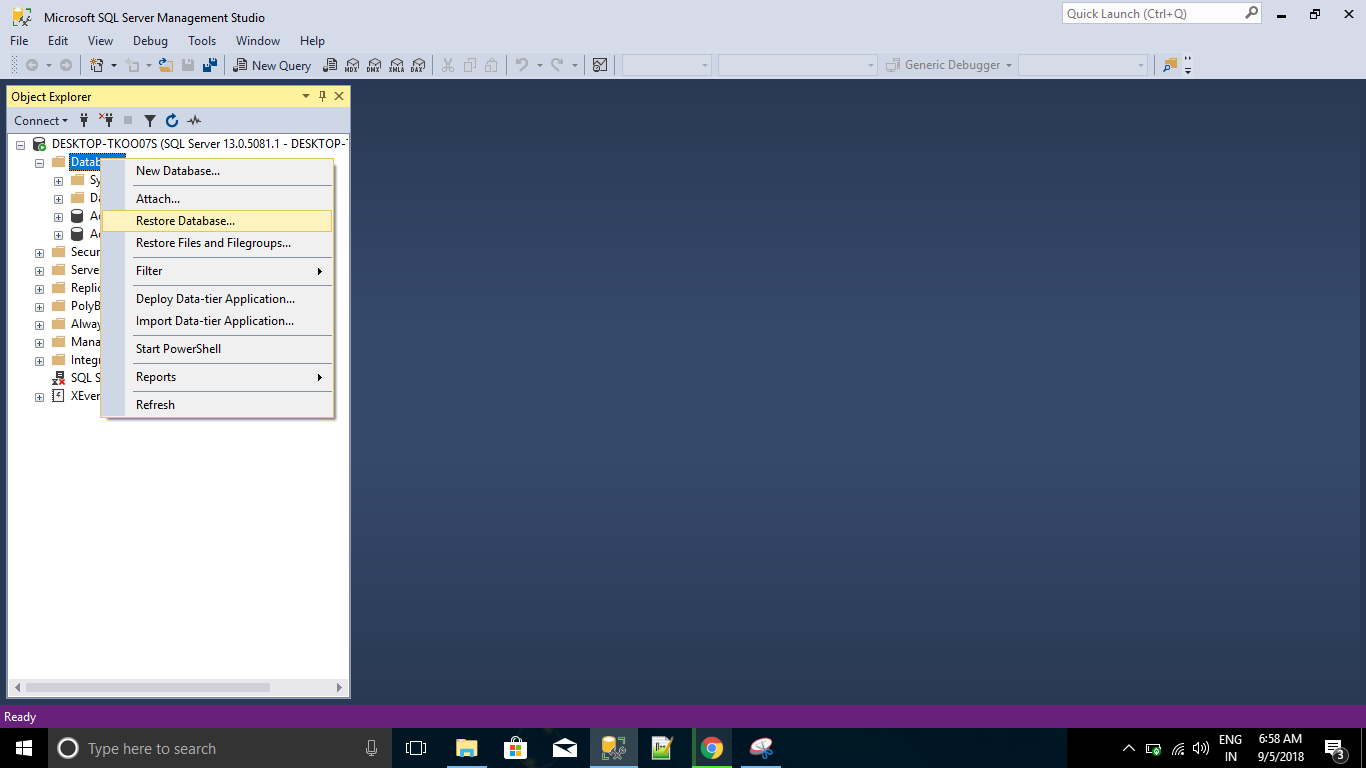Screen dimensions: 1366x768
Task: Open the Filter submenu
Action: pyautogui.click(x=218, y=271)
